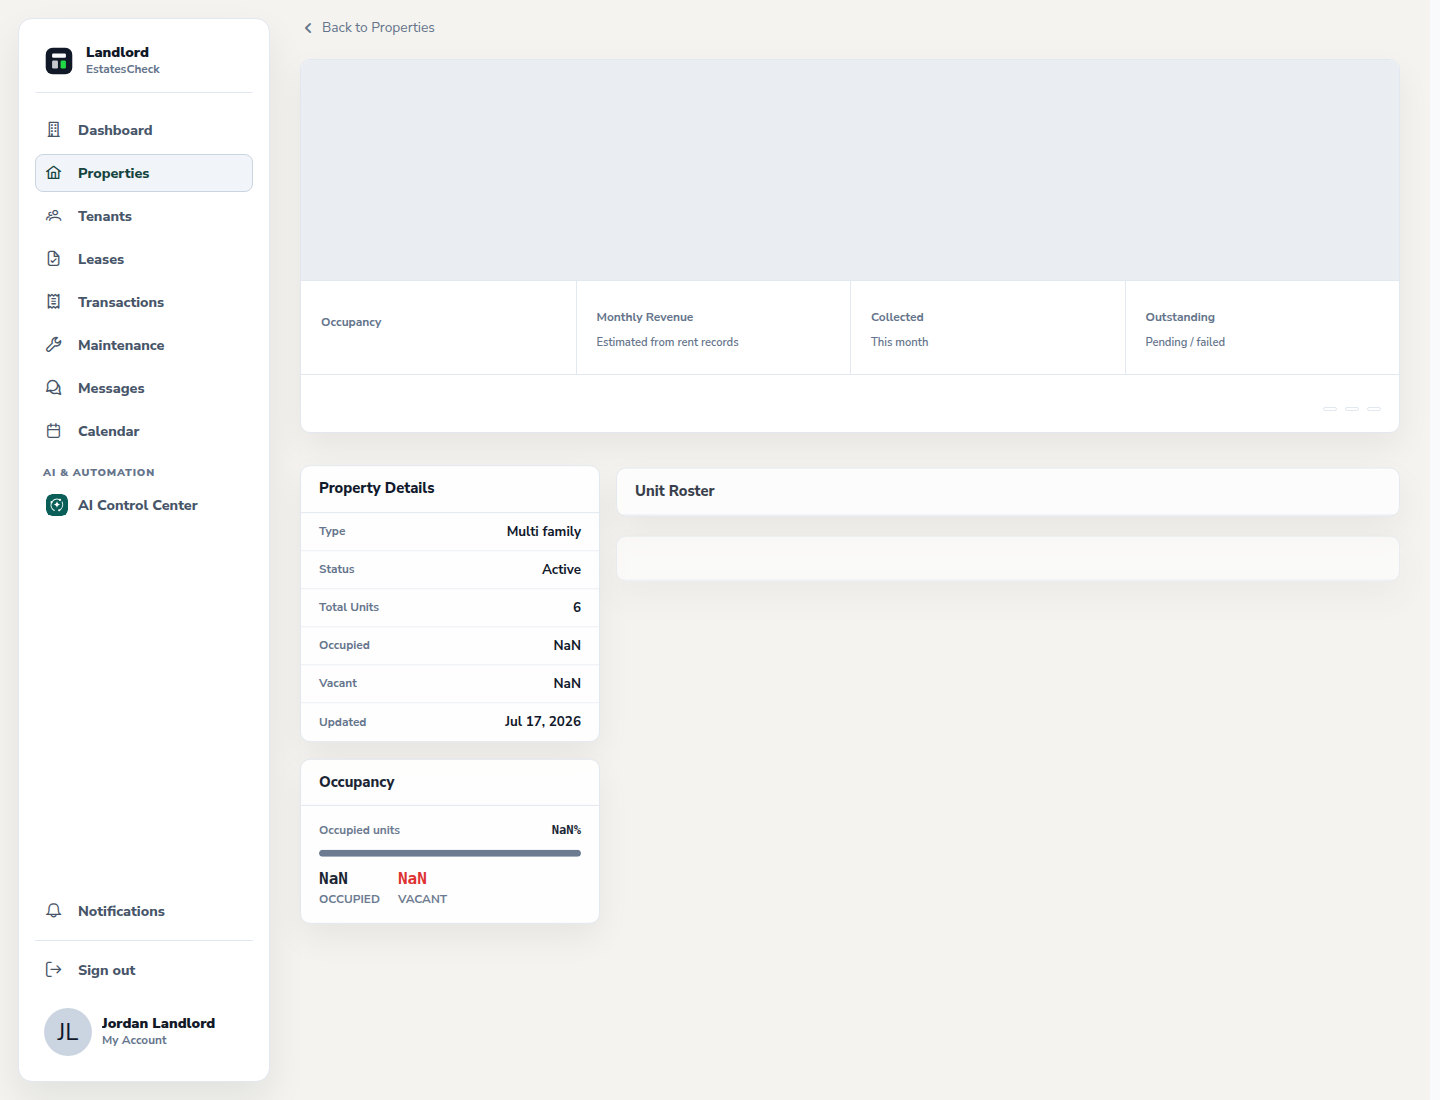Screen dimensions: 1440x1100
Task: Click the Properties house icon
Action: tap(54, 173)
